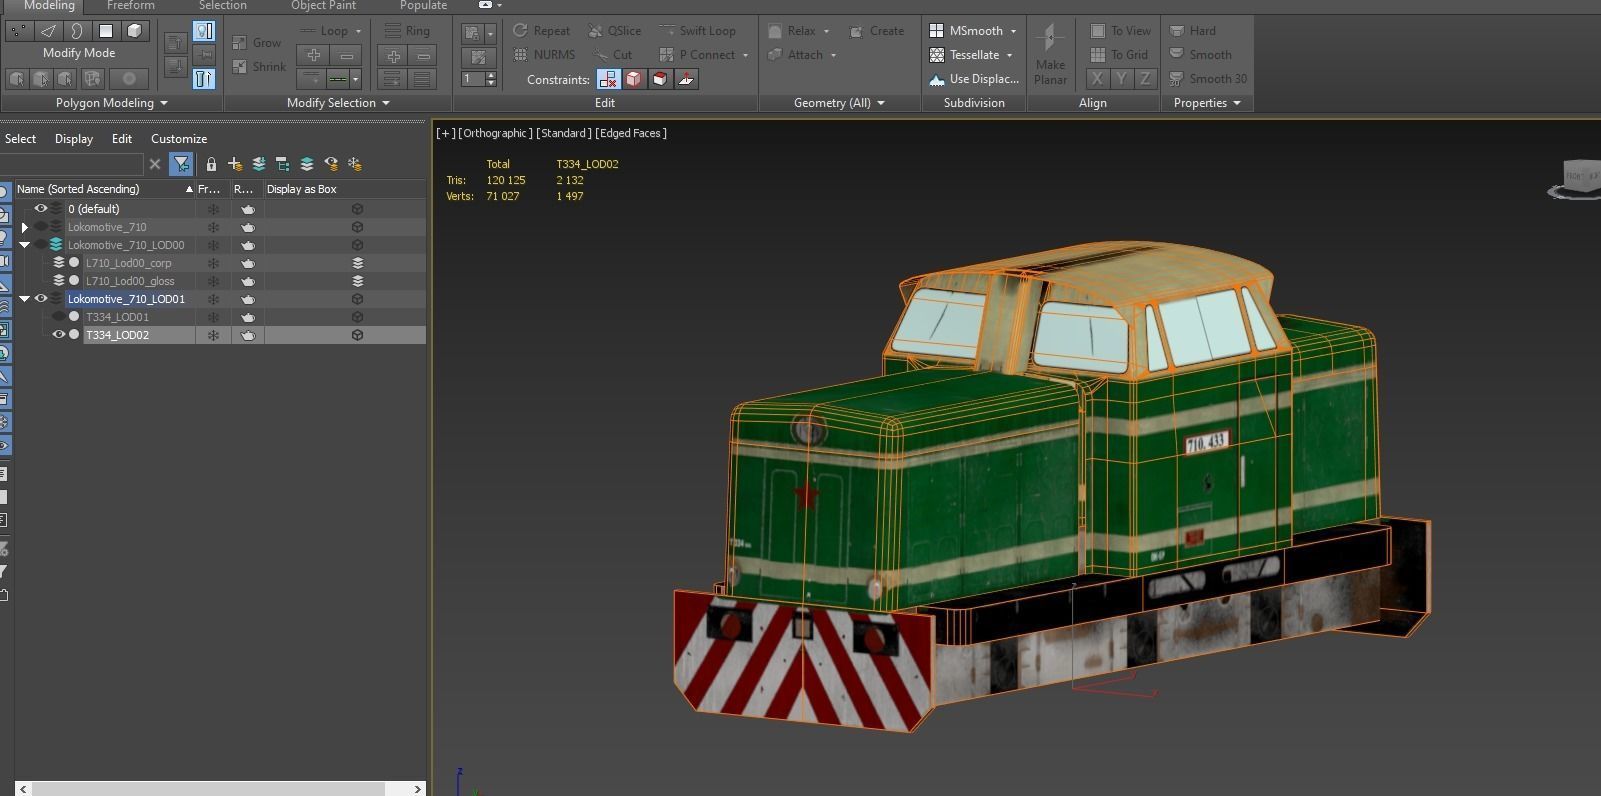Open the Loop dropdown arrow
This screenshot has width=1601, height=796.
pyautogui.click(x=358, y=31)
